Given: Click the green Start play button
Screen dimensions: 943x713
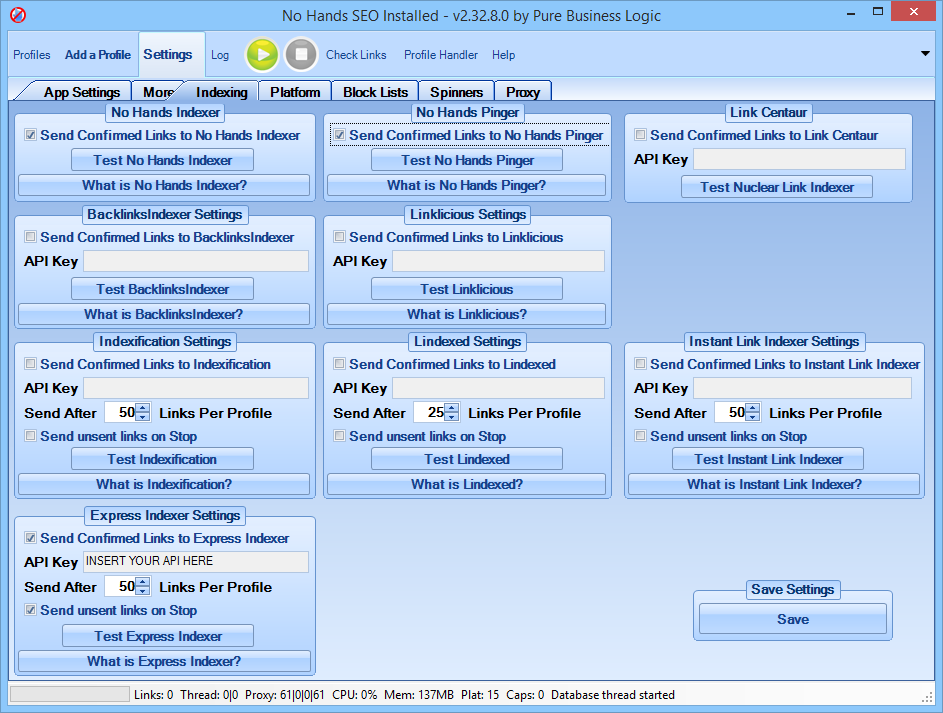Looking at the screenshot, I should click(x=262, y=55).
